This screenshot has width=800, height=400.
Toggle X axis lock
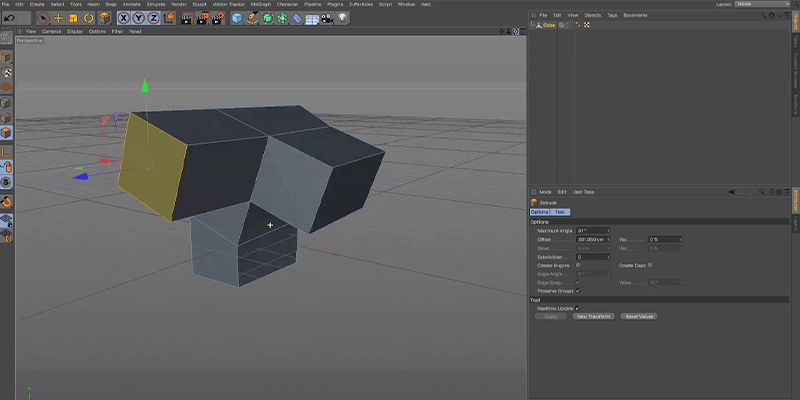coord(123,18)
